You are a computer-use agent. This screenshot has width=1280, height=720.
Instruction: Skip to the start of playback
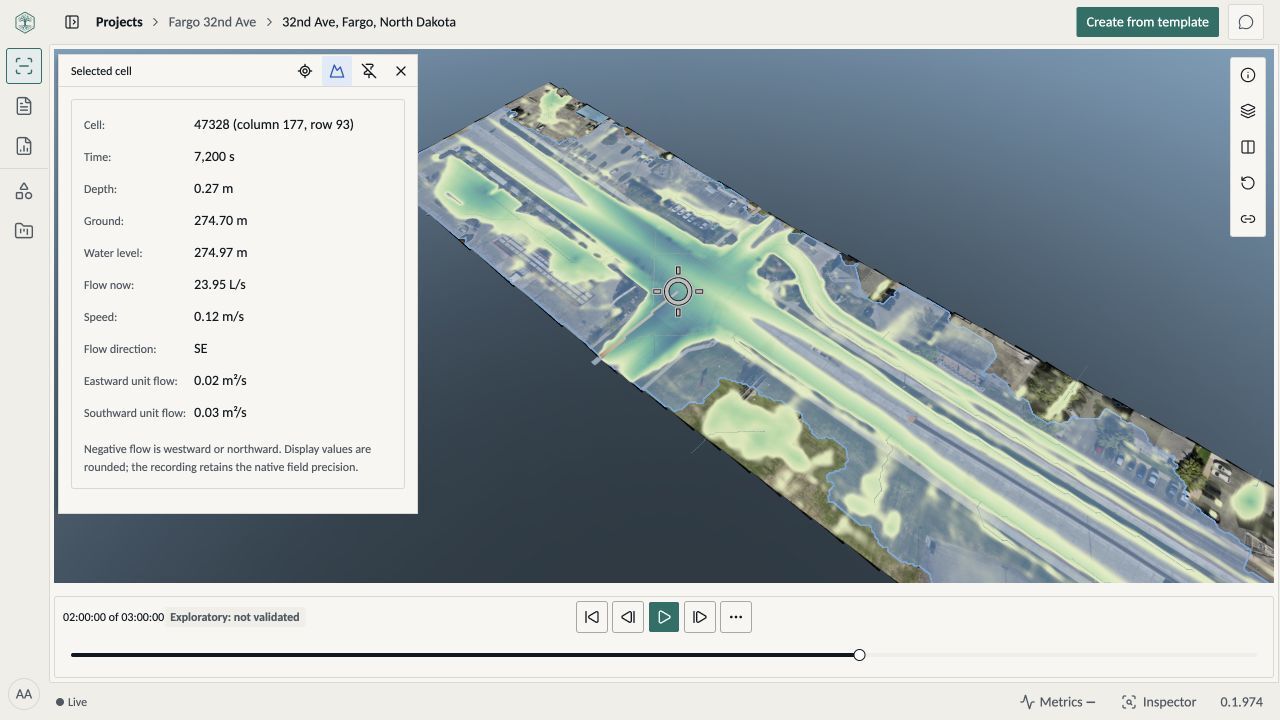(x=592, y=617)
